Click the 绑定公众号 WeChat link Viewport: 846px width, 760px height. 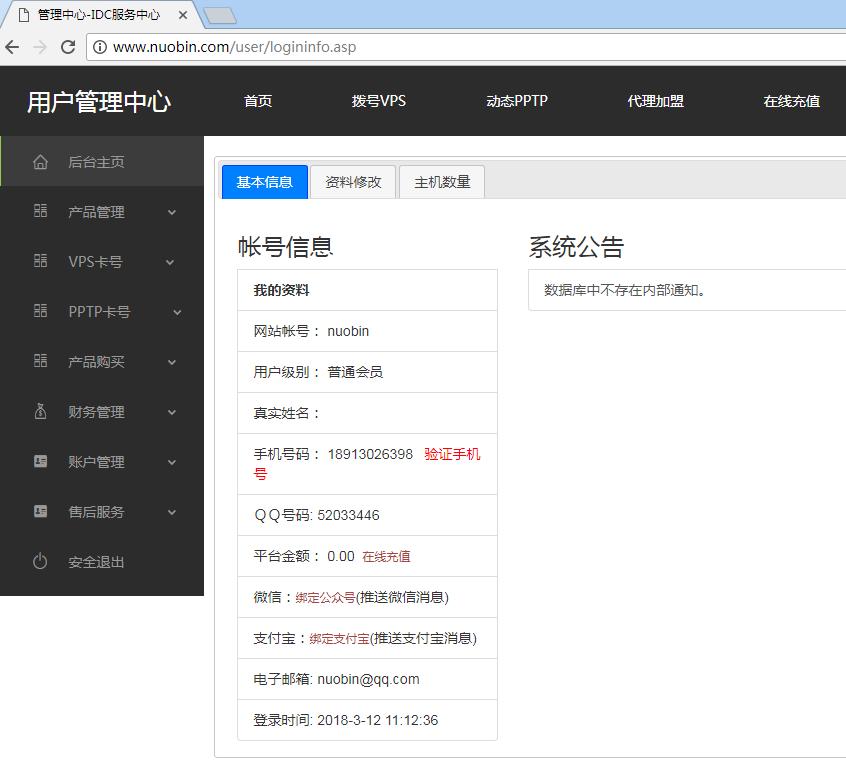click(x=325, y=597)
